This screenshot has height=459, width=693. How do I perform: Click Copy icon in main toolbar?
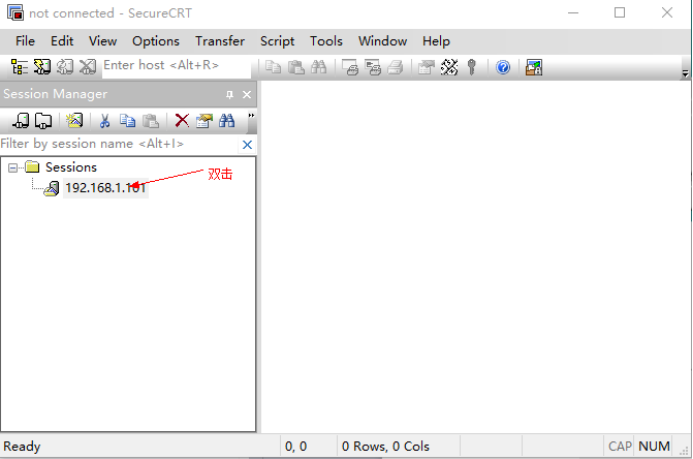coord(273,67)
